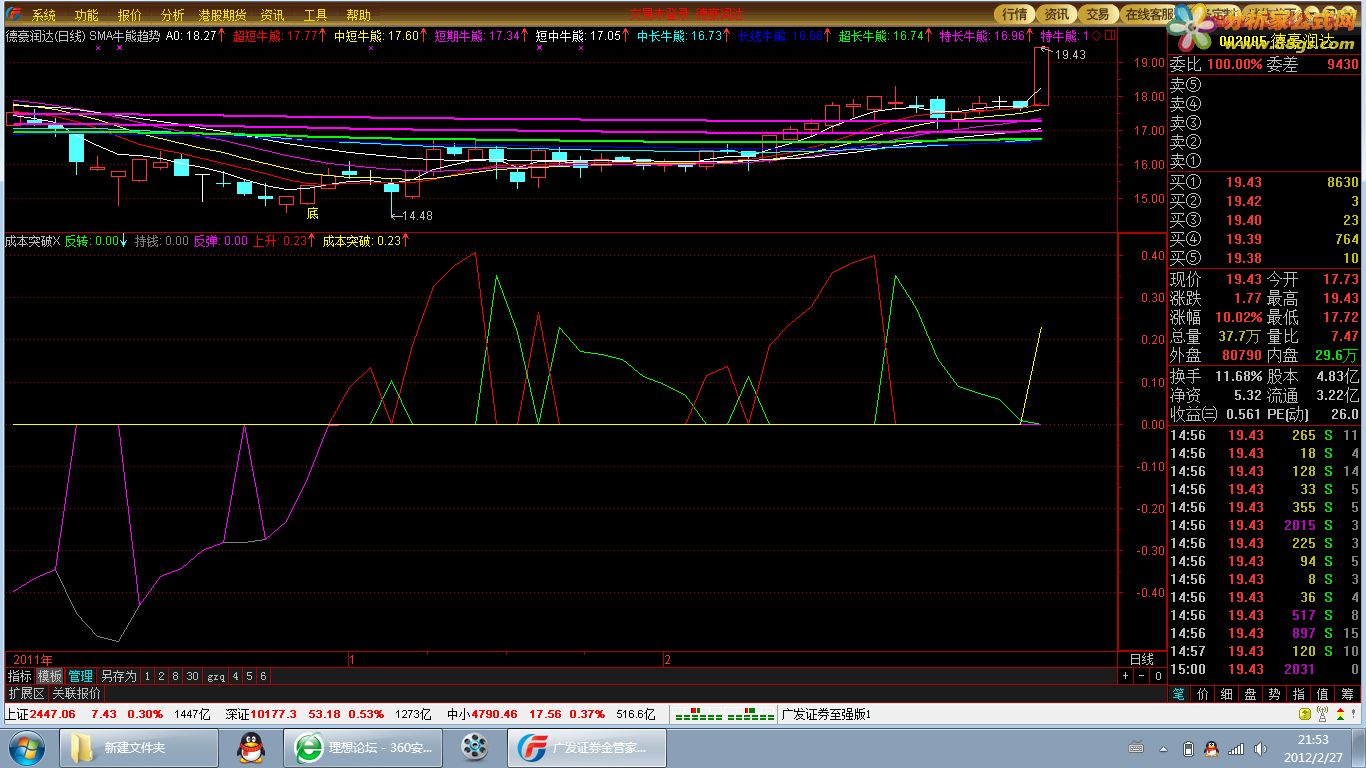This screenshot has width=1366, height=768.
Task: Open the Windows Start button
Action: click(26, 746)
